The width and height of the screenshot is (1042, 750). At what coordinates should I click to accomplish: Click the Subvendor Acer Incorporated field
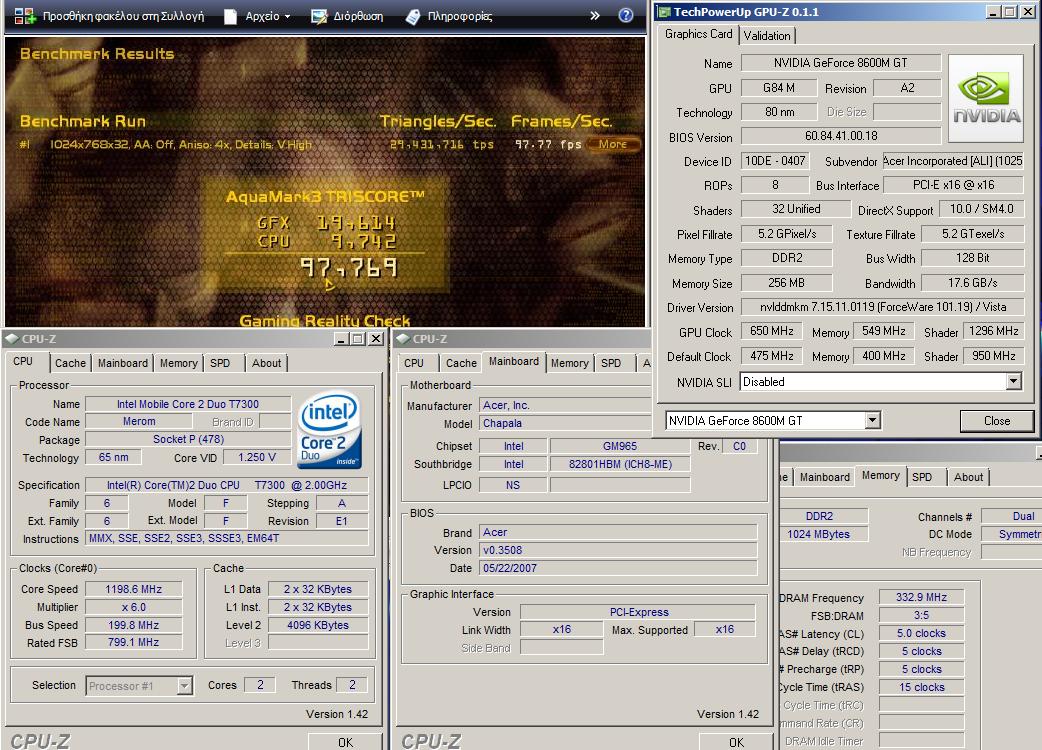(x=953, y=161)
